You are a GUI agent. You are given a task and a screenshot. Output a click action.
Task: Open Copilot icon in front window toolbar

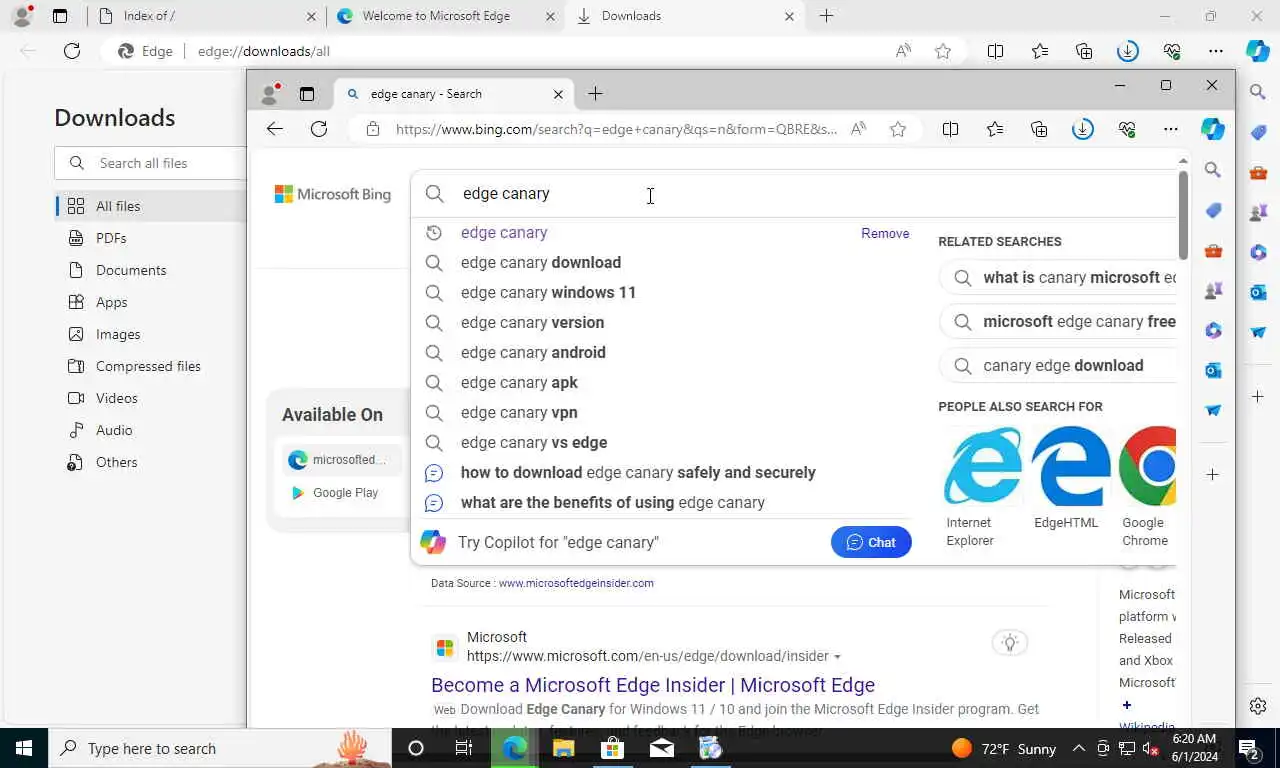(x=1212, y=129)
